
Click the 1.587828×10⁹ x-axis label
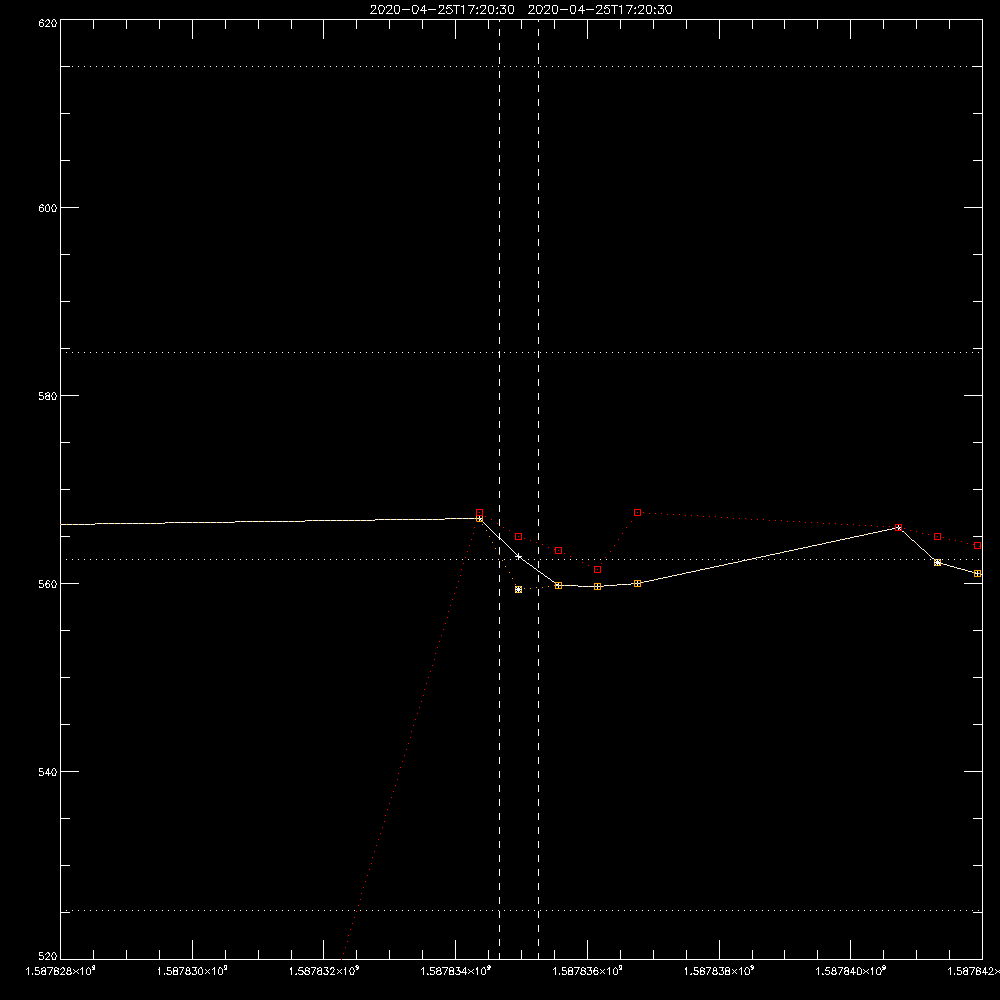[x=61, y=971]
